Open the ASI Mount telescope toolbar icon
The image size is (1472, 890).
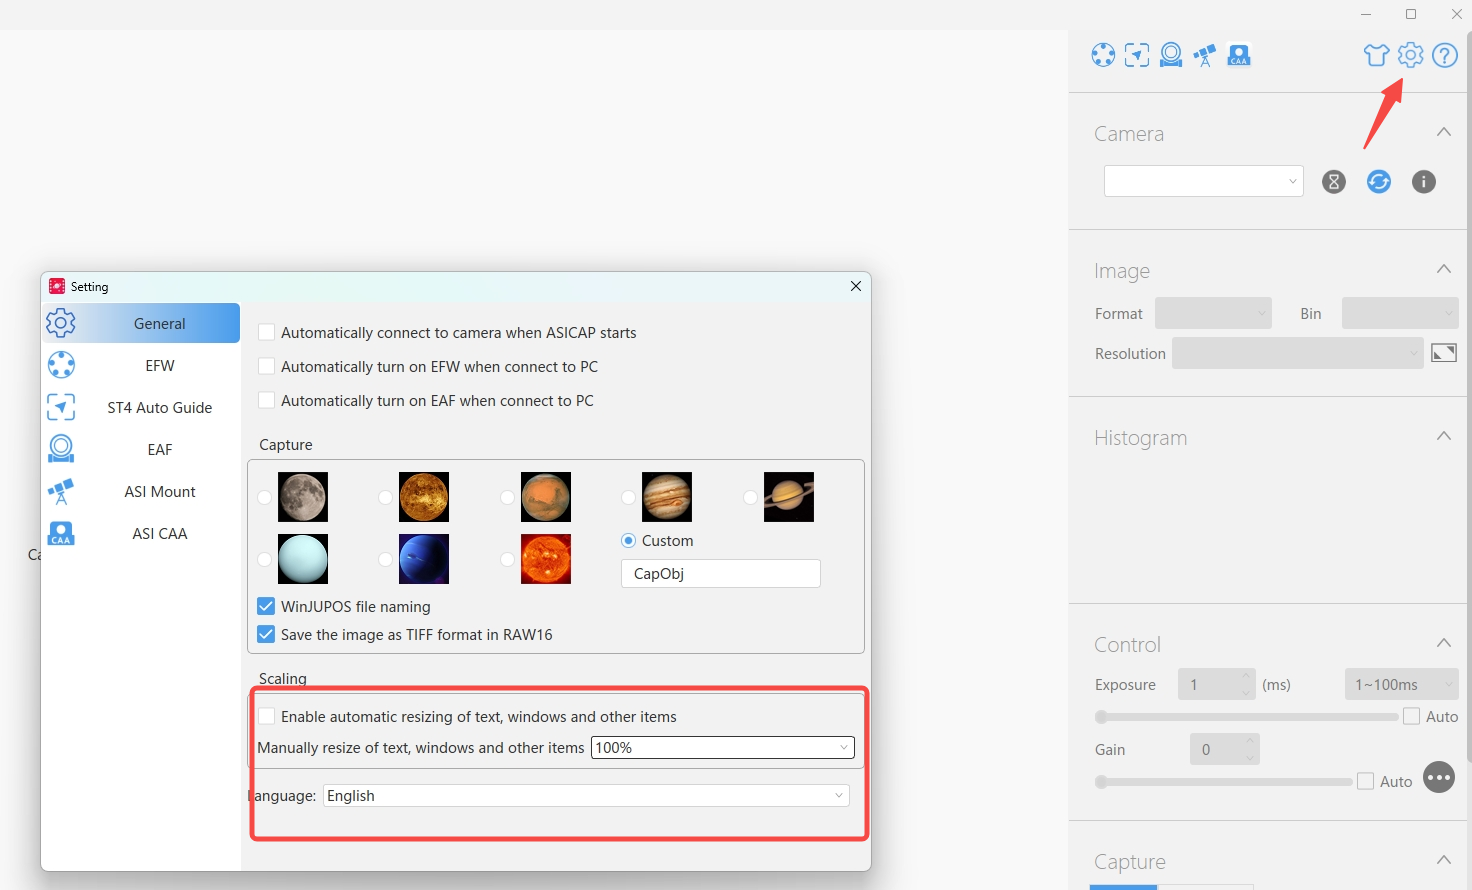[x=1205, y=55]
